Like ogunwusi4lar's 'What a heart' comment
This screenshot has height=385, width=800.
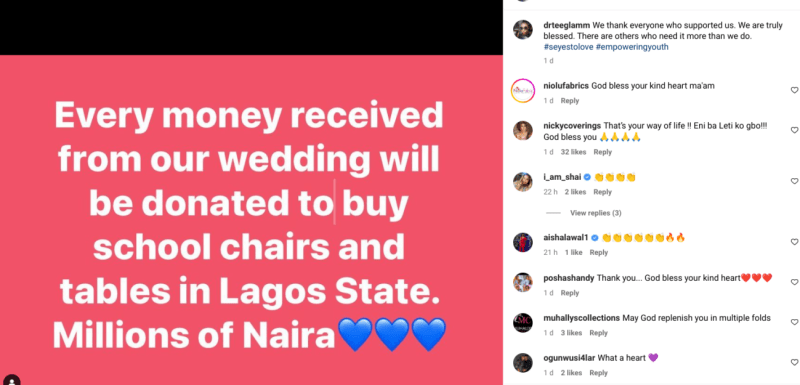coord(794,362)
